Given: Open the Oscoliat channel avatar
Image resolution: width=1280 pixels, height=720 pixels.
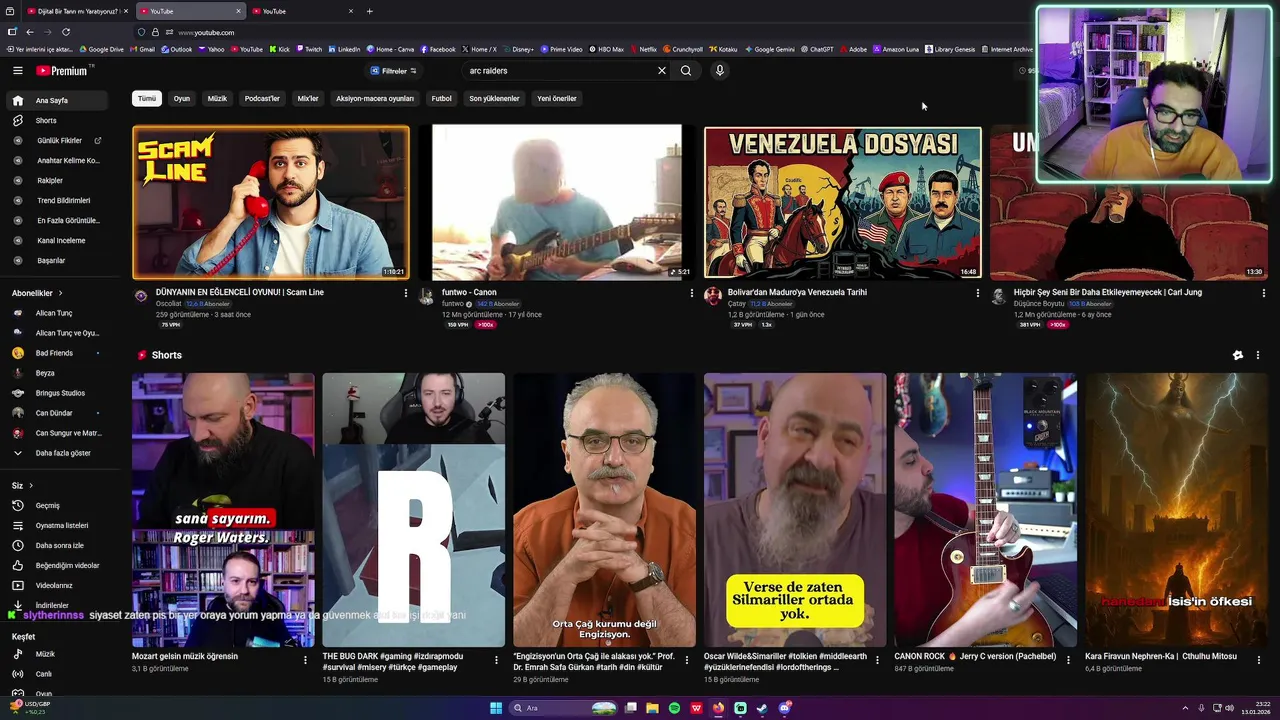Looking at the screenshot, I should click(141, 296).
